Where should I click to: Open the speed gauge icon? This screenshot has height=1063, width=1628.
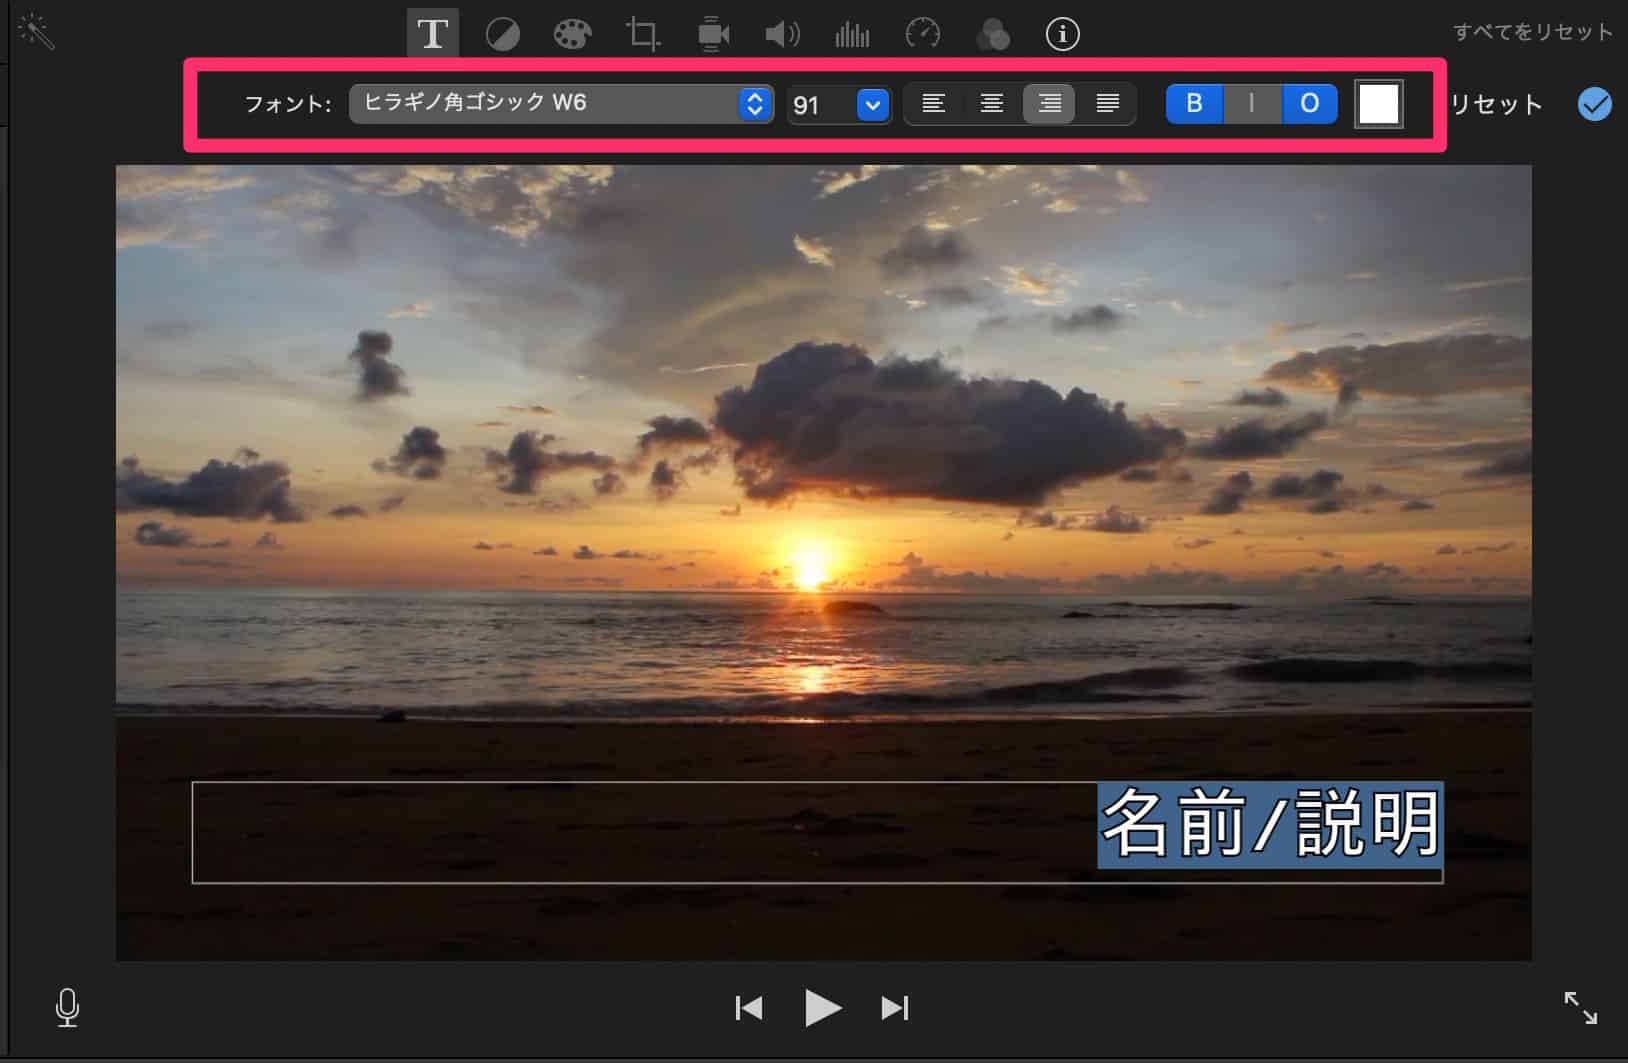click(922, 35)
